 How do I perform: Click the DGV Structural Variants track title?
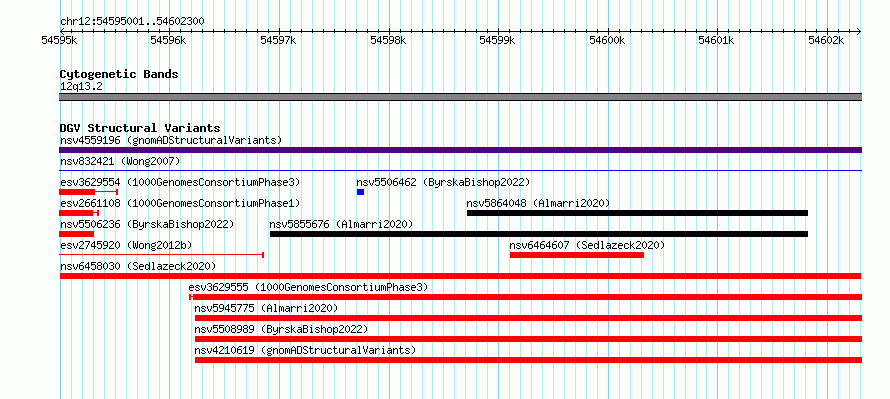point(140,128)
